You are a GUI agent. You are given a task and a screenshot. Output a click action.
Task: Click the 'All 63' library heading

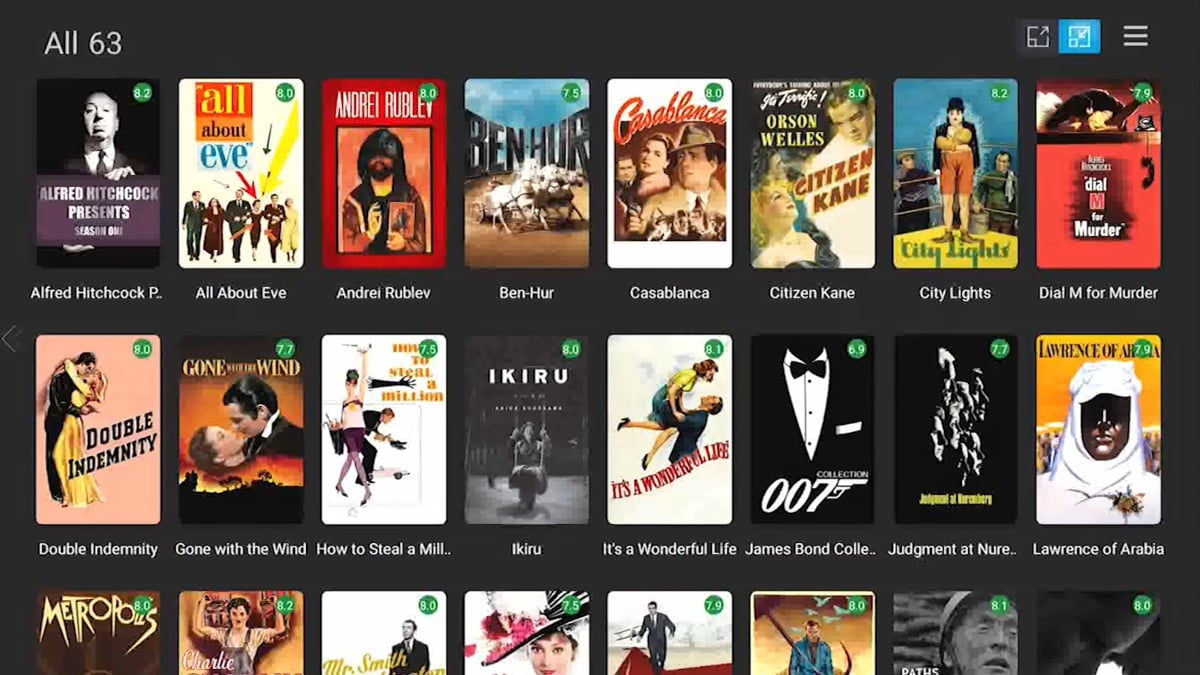[83, 44]
